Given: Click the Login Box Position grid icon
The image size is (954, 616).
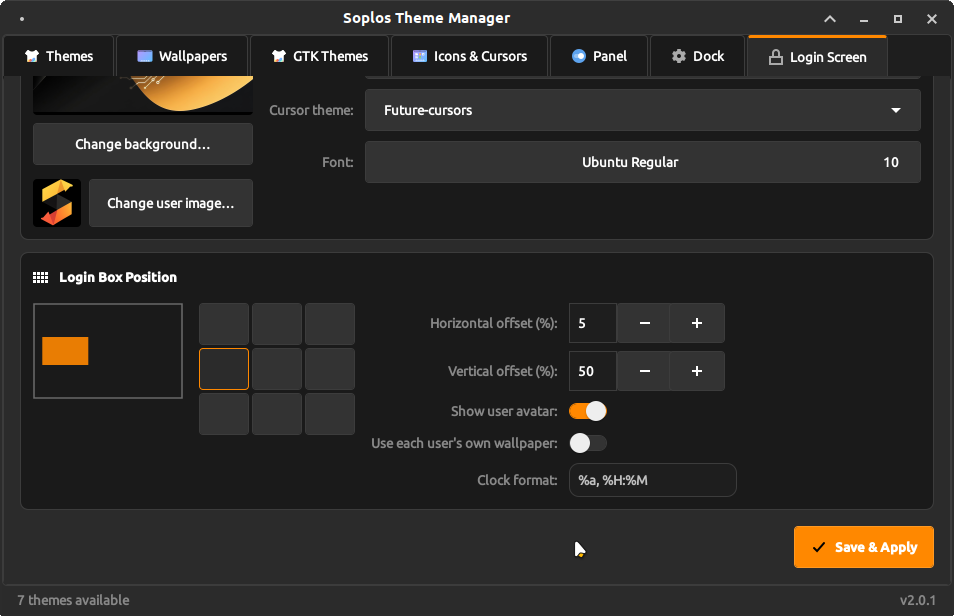Looking at the screenshot, I should (41, 278).
